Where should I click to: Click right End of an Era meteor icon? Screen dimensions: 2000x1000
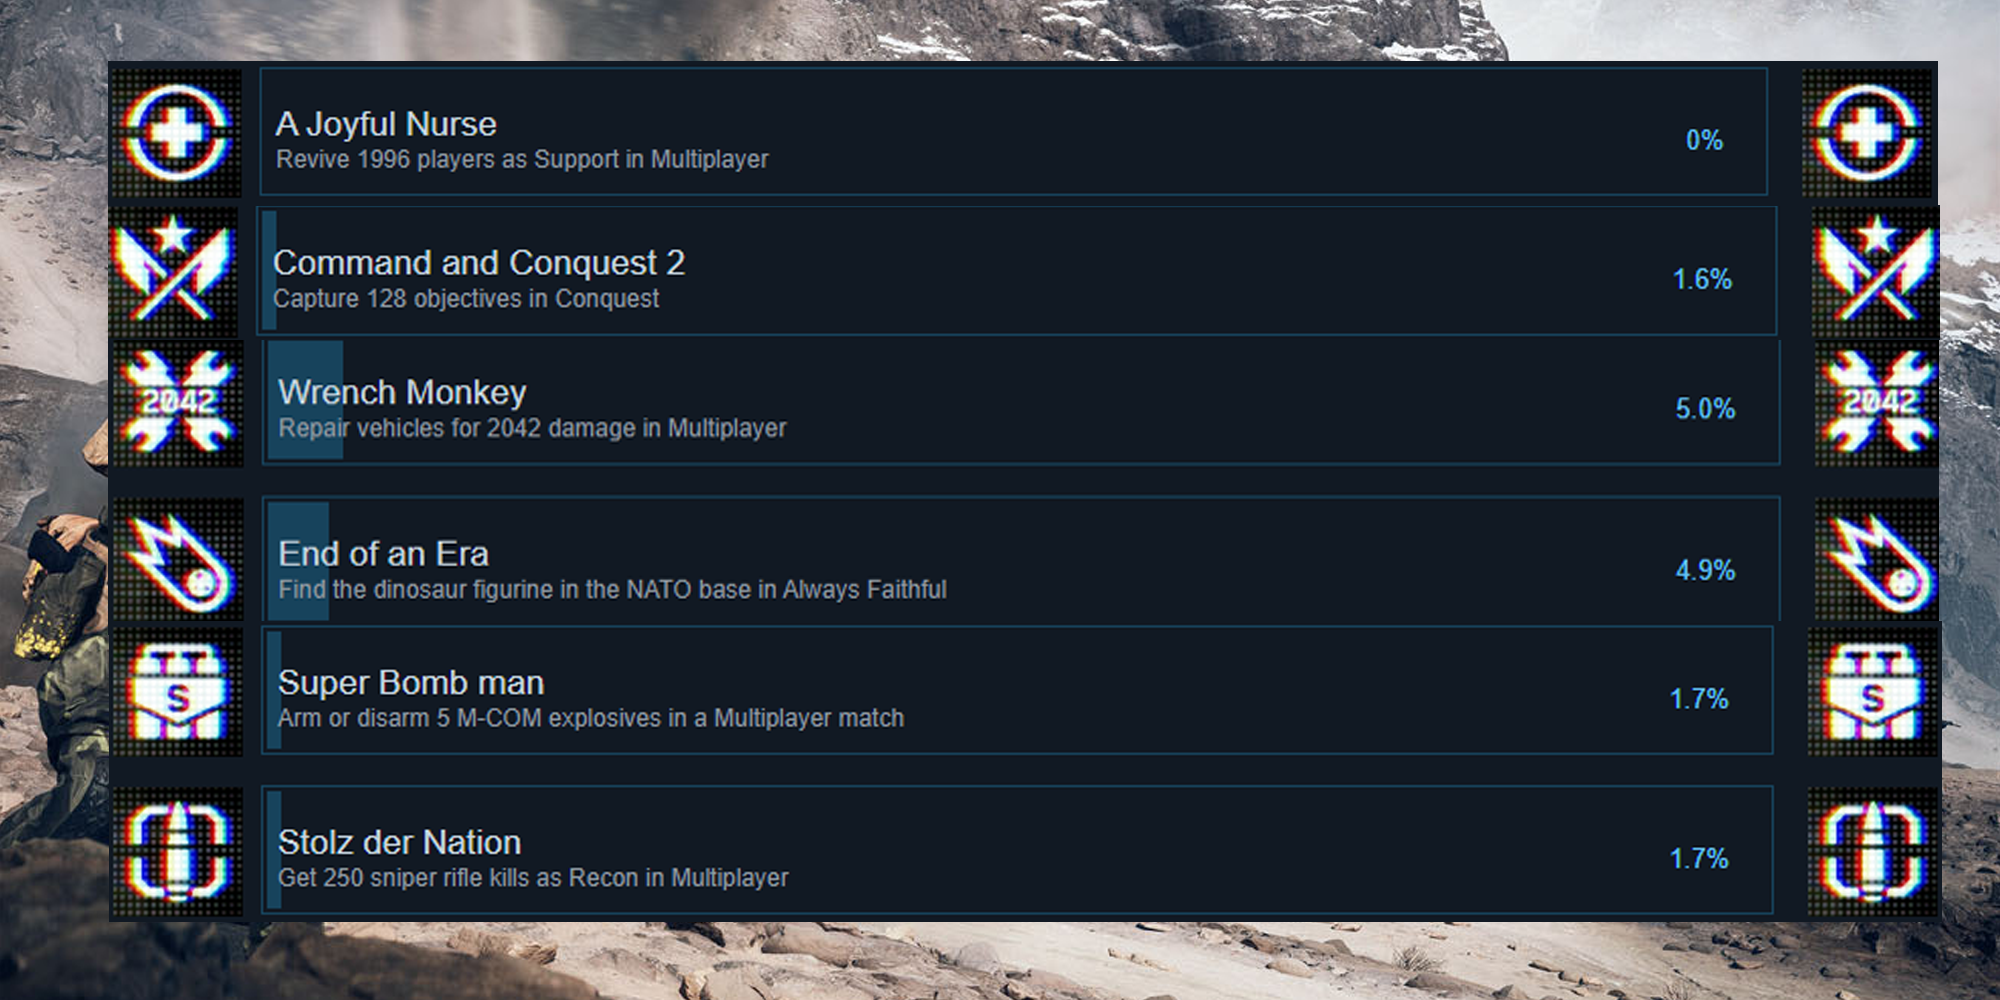point(1877,560)
